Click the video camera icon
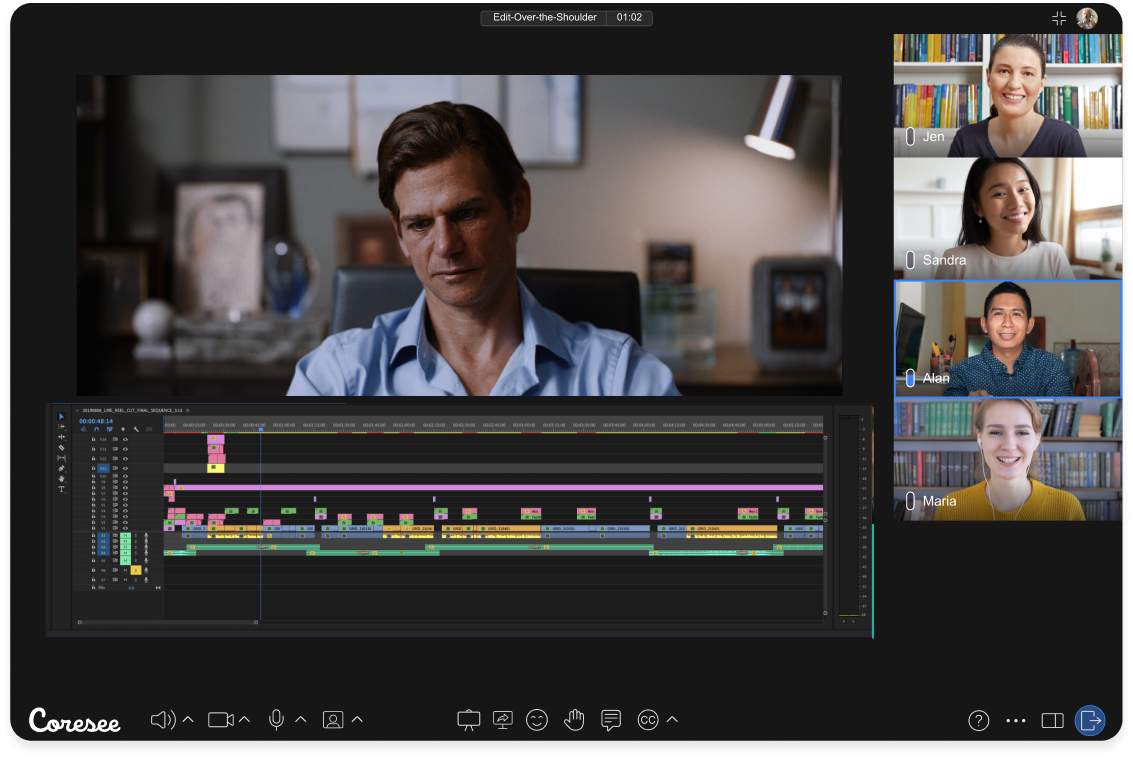This screenshot has height=759, width=1133. [220, 720]
